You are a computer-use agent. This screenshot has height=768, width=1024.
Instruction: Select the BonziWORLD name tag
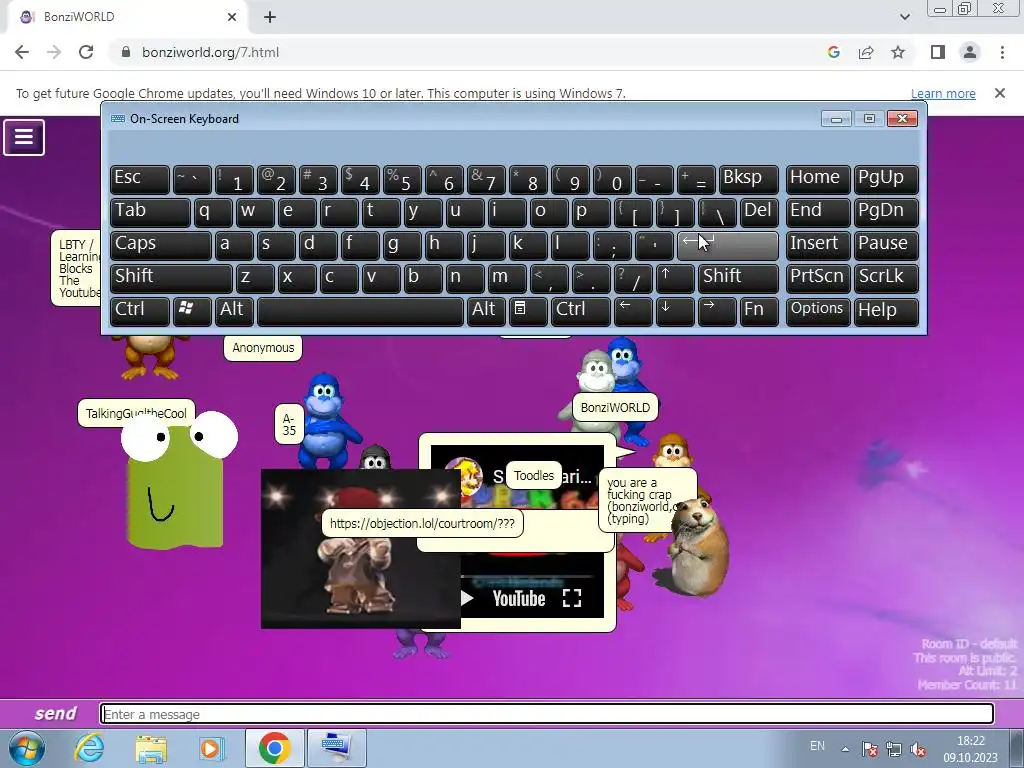(x=615, y=408)
